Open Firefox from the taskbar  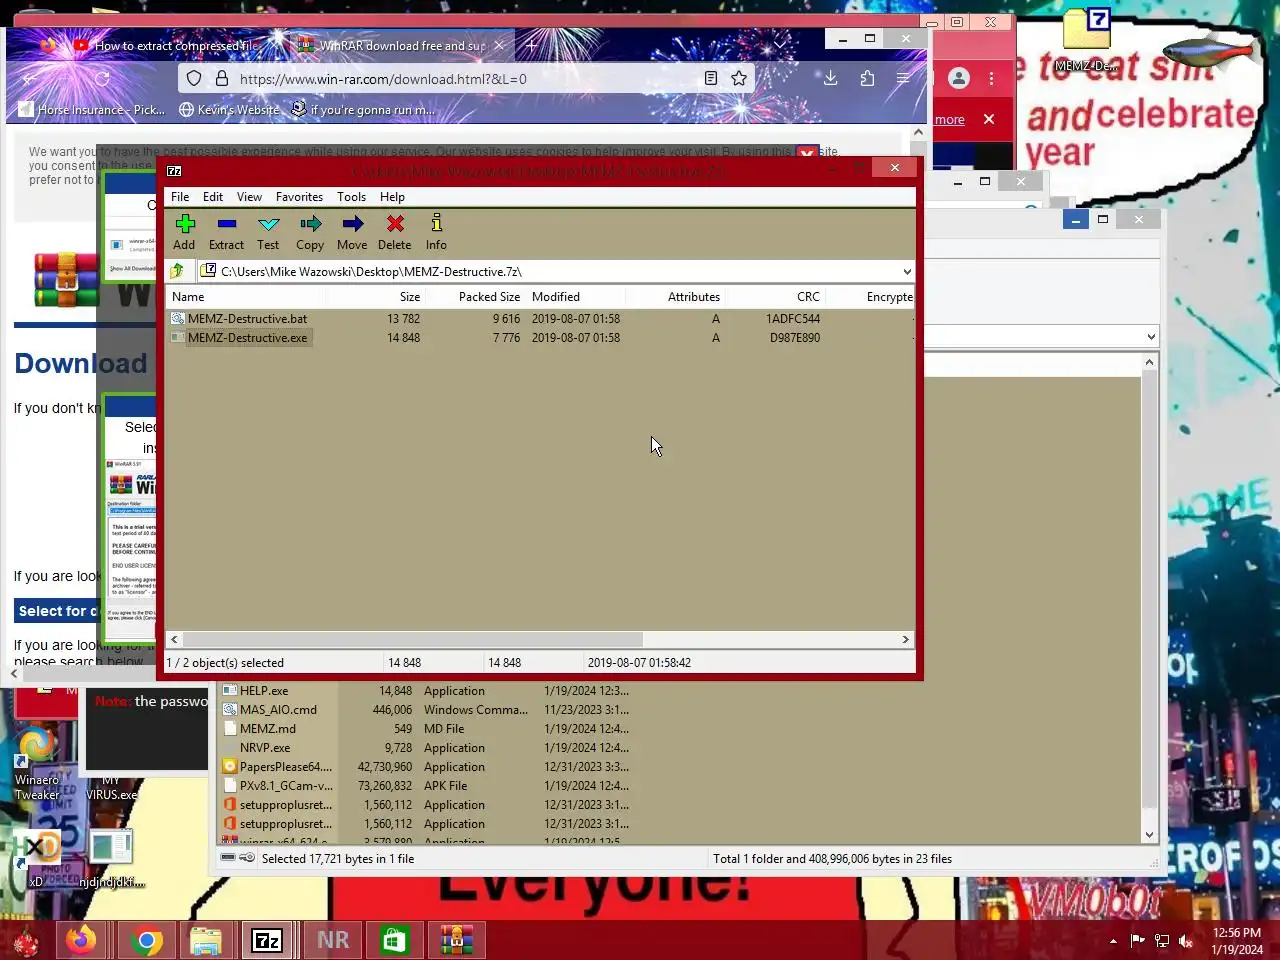point(81,940)
